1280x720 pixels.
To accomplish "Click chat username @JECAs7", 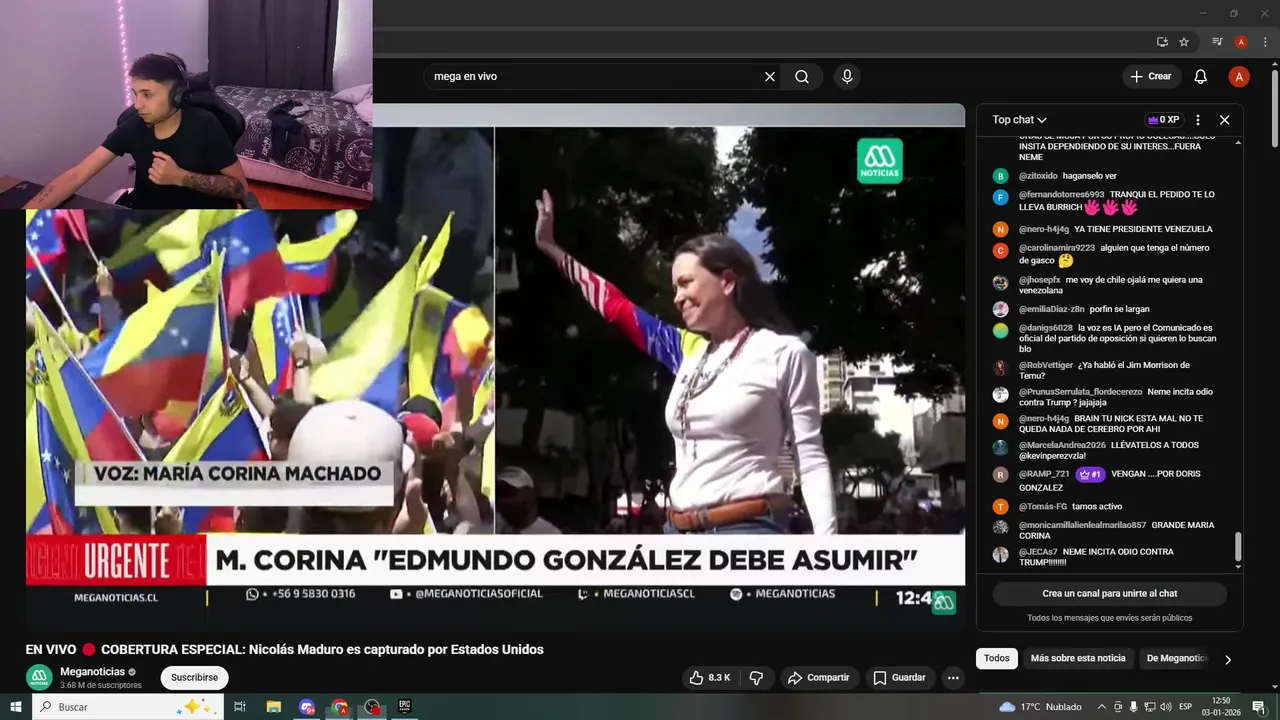I will [x=1038, y=552].
